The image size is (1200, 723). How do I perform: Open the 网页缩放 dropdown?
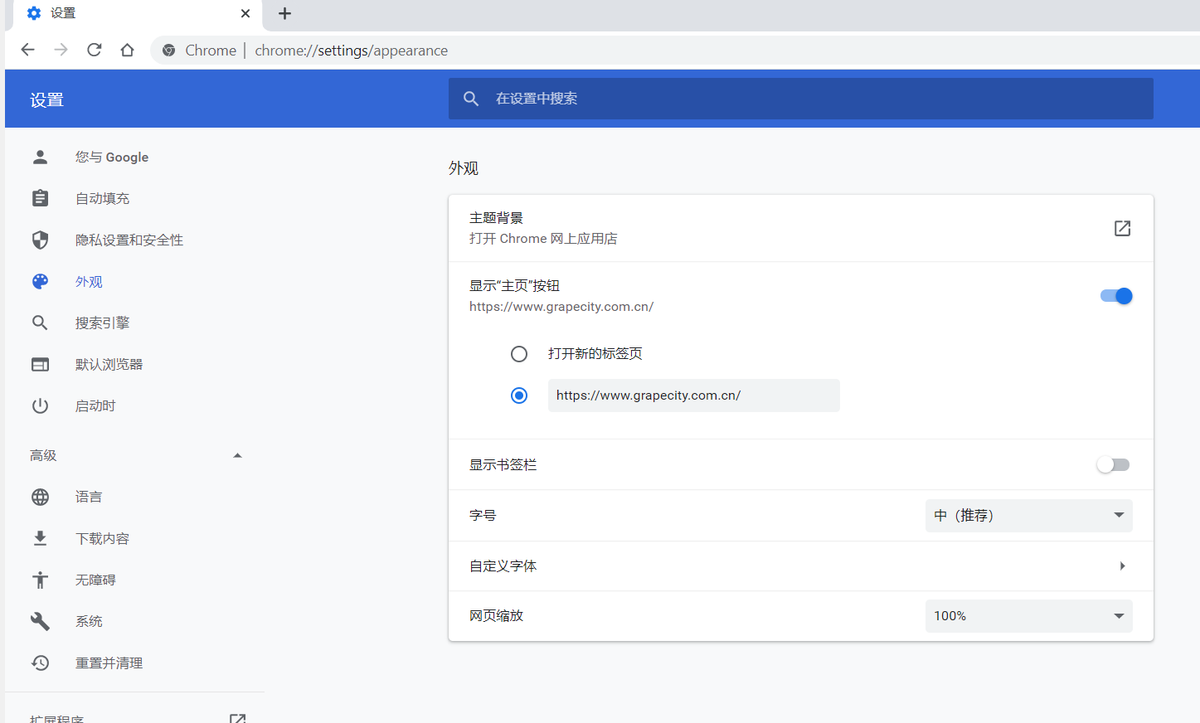coord(1028,615)
